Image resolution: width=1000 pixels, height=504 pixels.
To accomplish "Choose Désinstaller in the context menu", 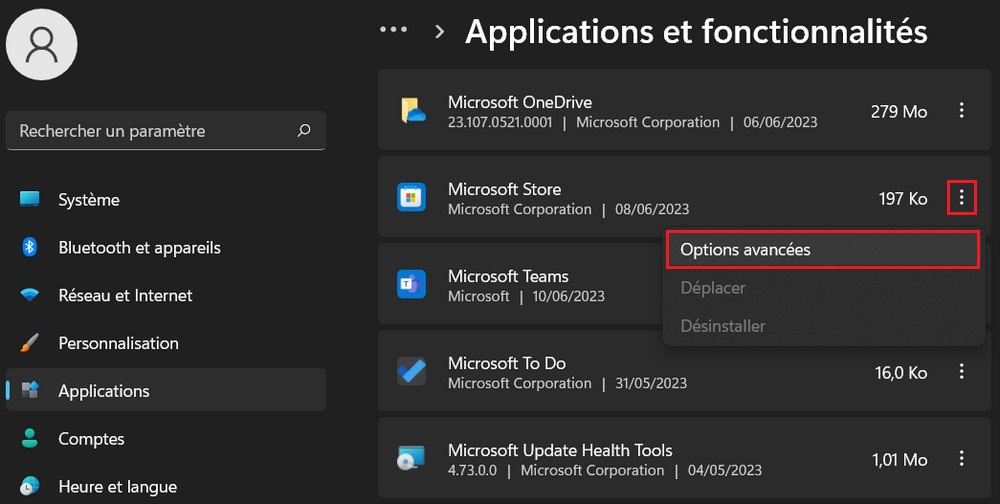I will [723, 326].
